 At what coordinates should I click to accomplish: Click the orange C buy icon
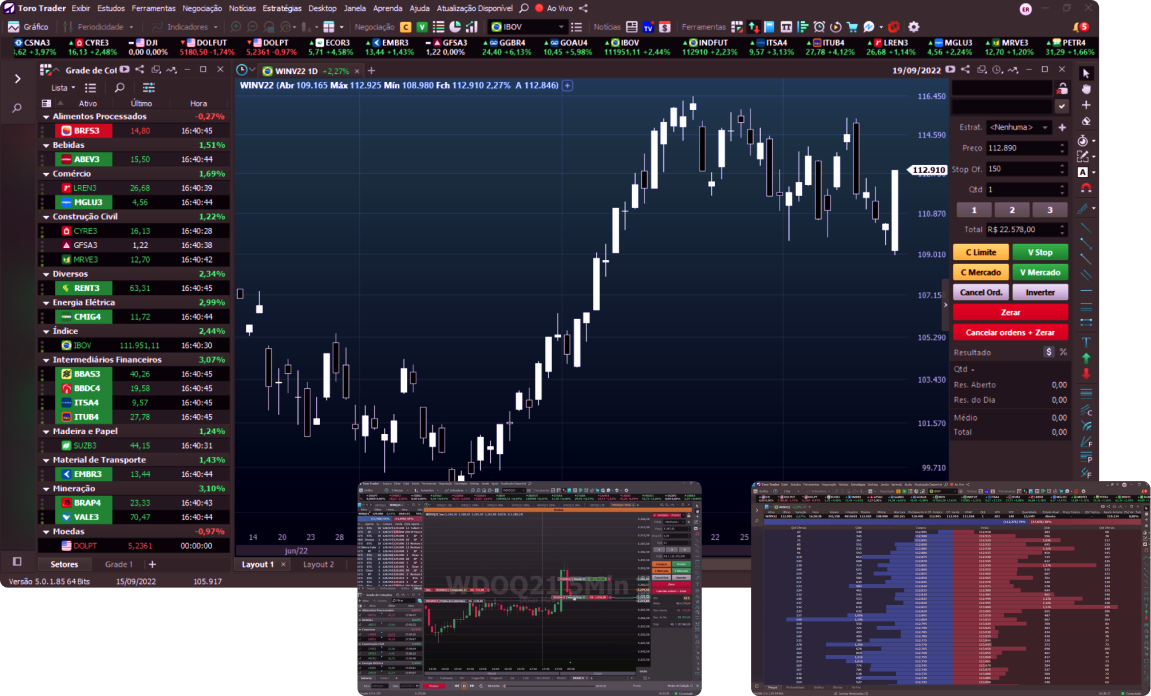(405, 26)
